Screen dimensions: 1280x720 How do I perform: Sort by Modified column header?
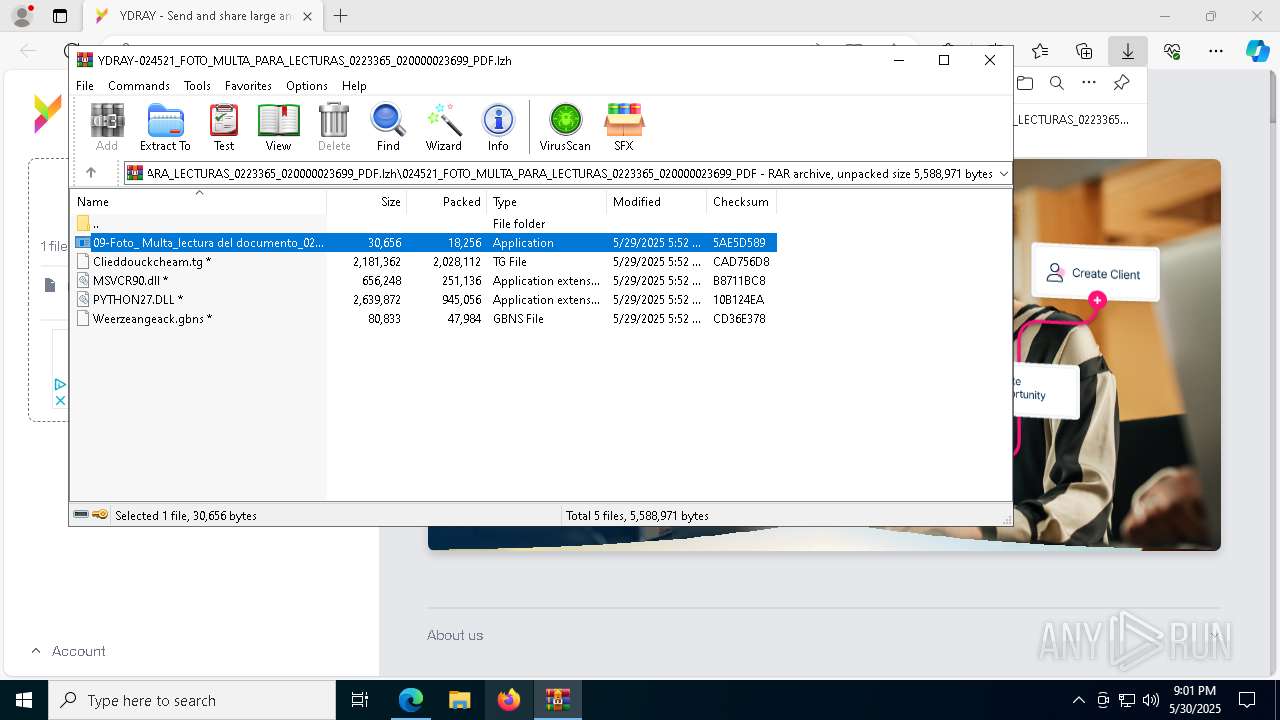[656, 202]
